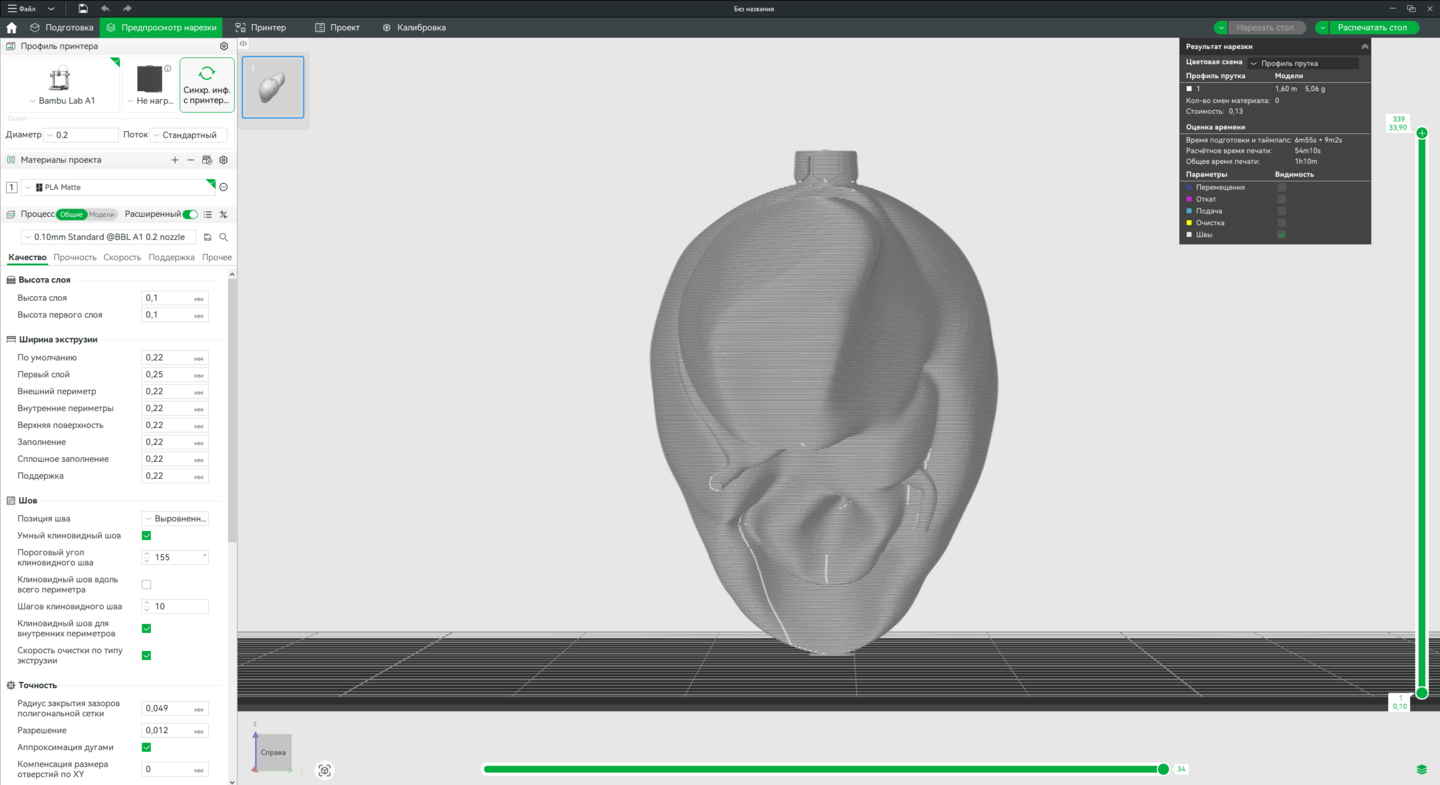Toggle the Расширенный mode switch

pos(190,214)
